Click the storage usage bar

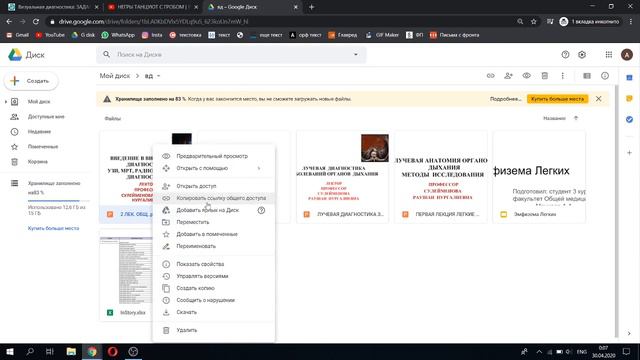(59, 200)
